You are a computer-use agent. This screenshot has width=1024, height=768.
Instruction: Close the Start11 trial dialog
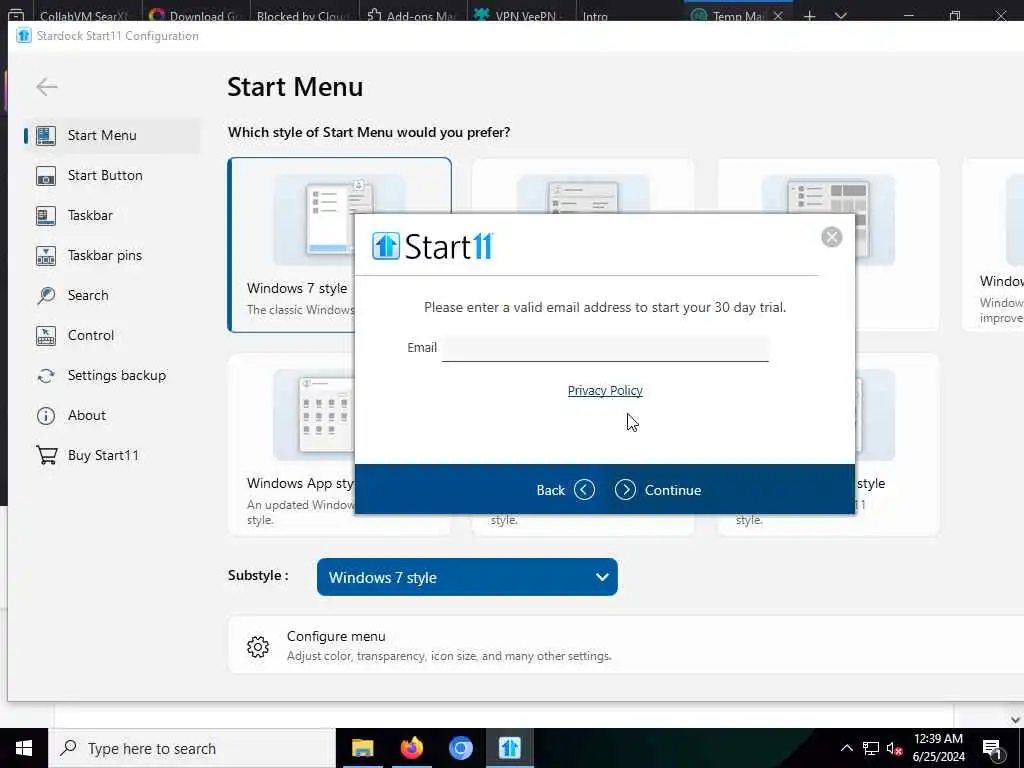pos(831,237)
